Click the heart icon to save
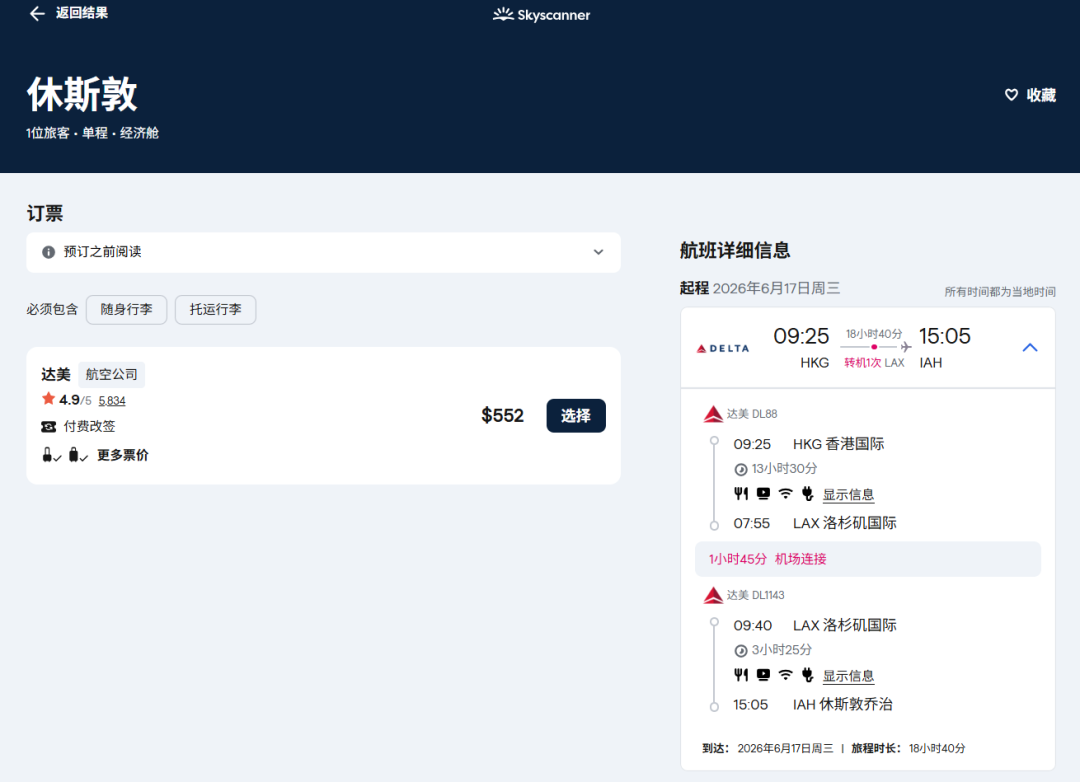Image resolution: width=1080 pixels, height=782 pixels. (x=1011, y=95)
